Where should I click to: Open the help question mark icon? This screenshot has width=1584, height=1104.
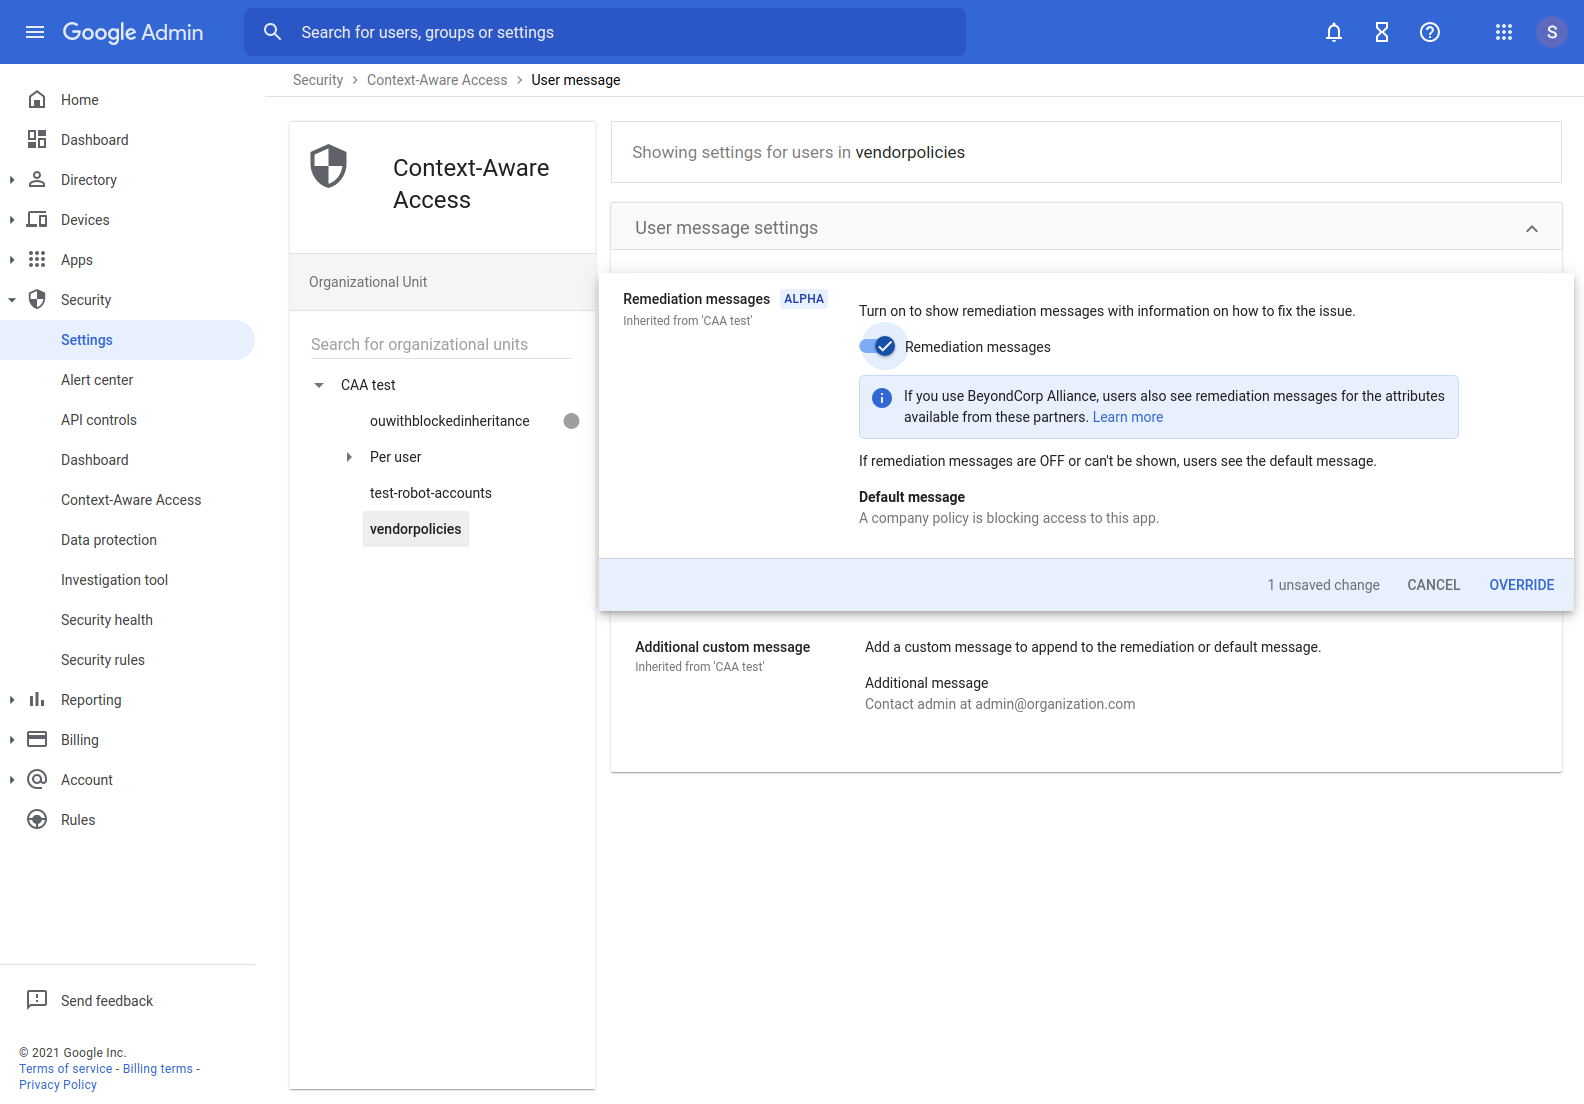1430,32
